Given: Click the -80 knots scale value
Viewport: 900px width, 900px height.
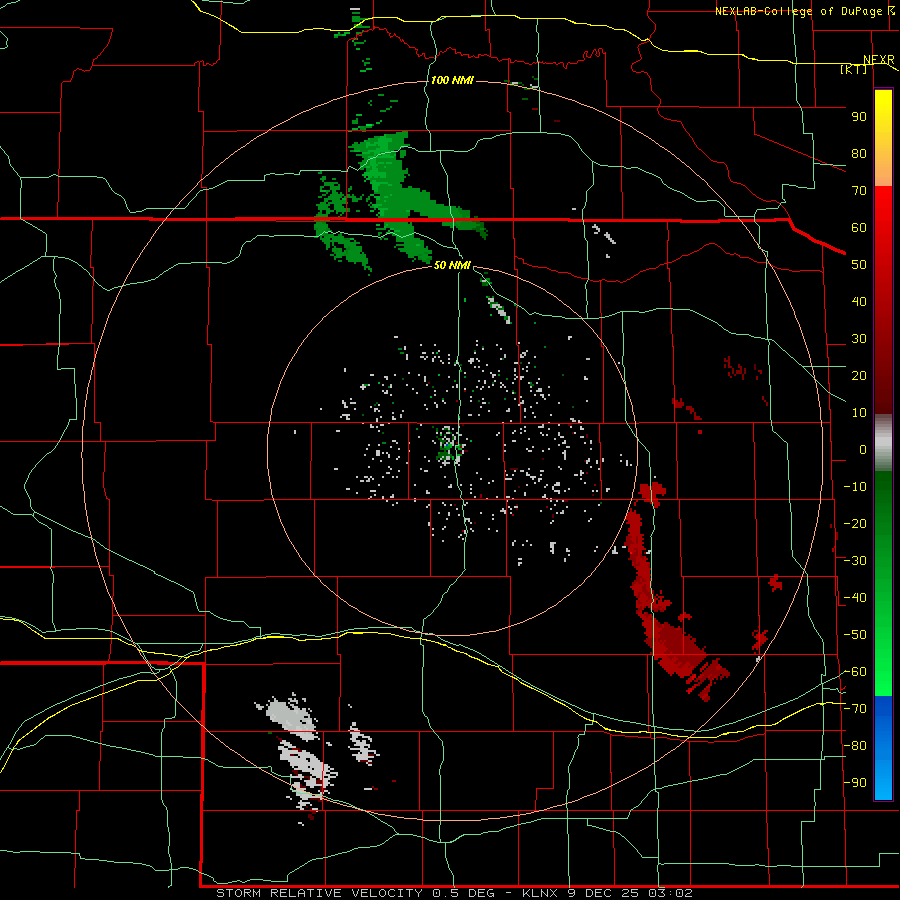Looking at the screenshot, I should tap(855, 746).
